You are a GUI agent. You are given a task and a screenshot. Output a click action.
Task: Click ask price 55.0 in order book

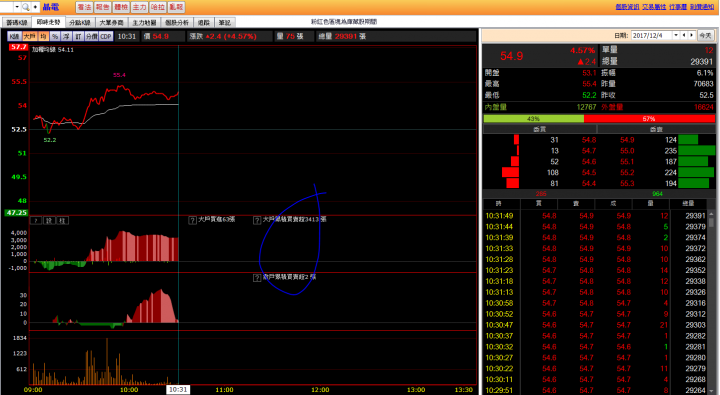tap(627, 151)
